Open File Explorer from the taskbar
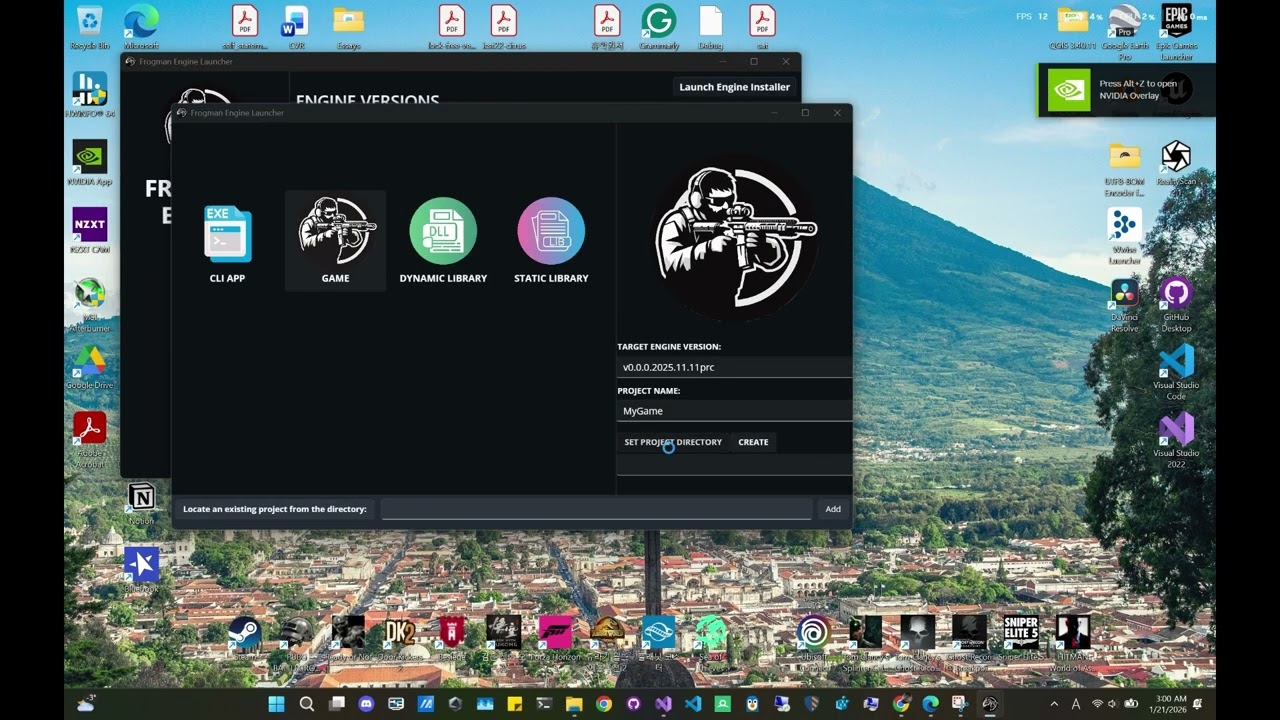The image size is (1280, 720). tap(573, 704)
